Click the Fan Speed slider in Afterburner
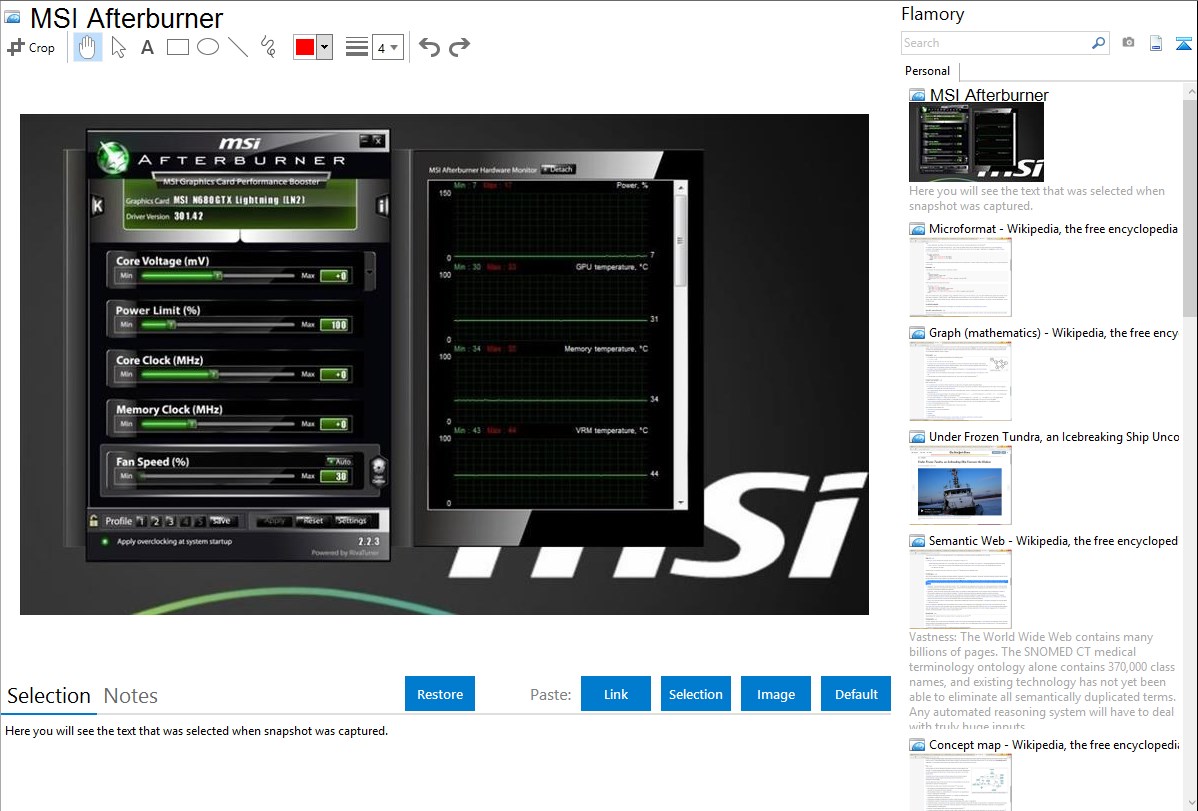 click(218, 476)
